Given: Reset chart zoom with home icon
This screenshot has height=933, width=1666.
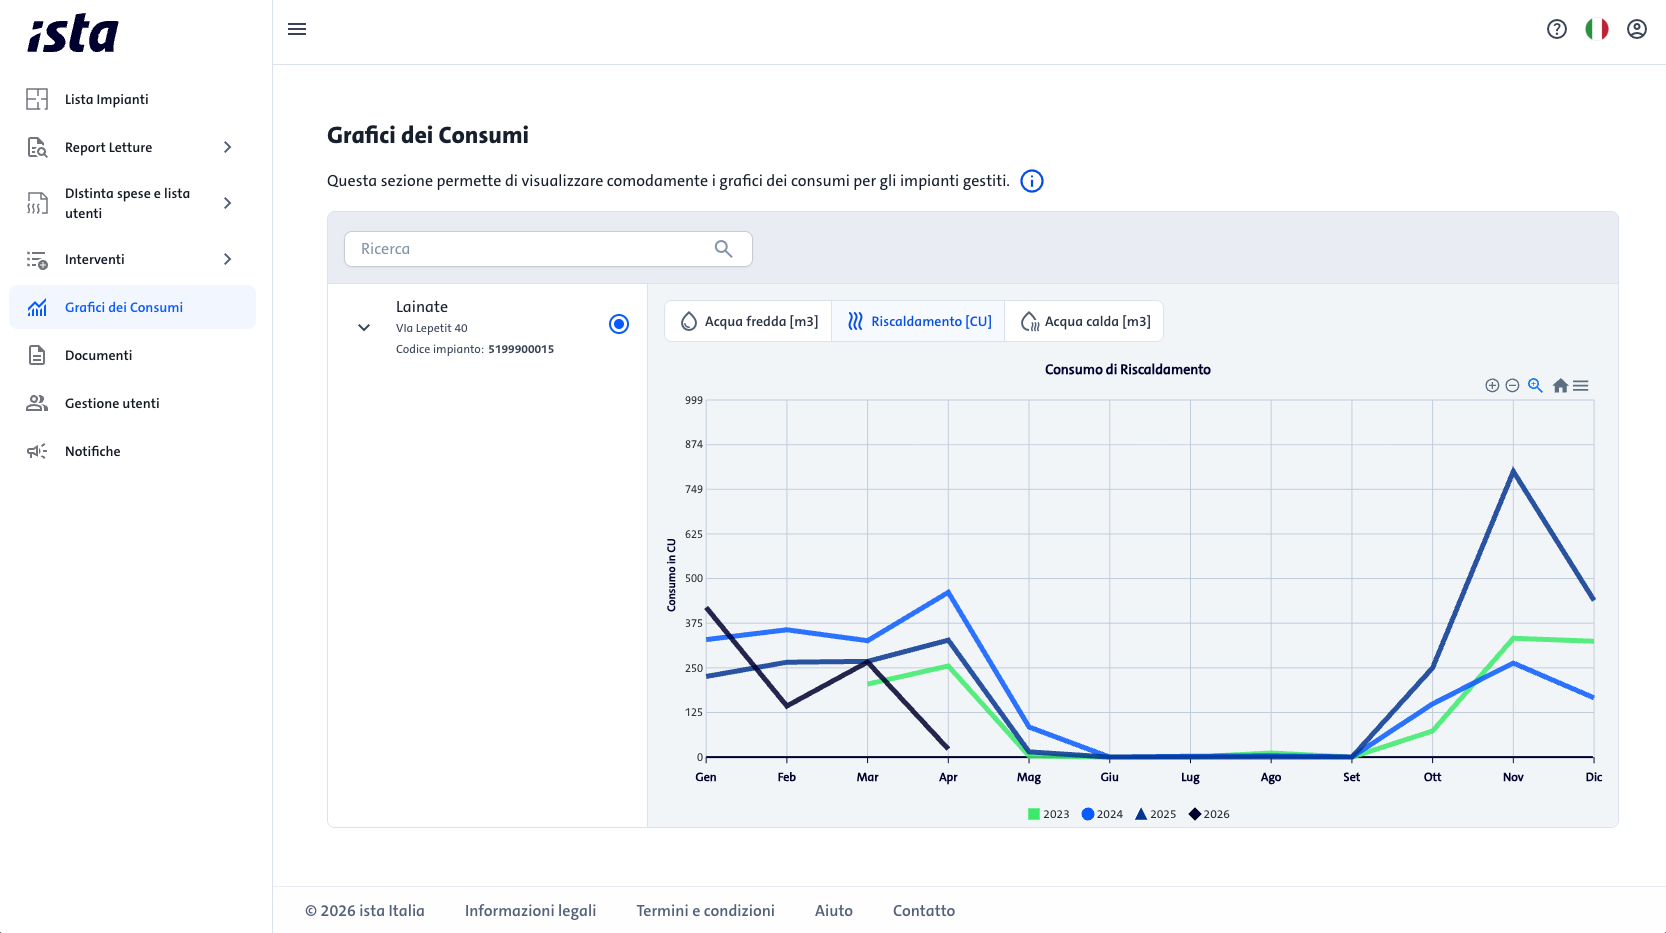Looking at the screenshot, I should (1560, 386).
